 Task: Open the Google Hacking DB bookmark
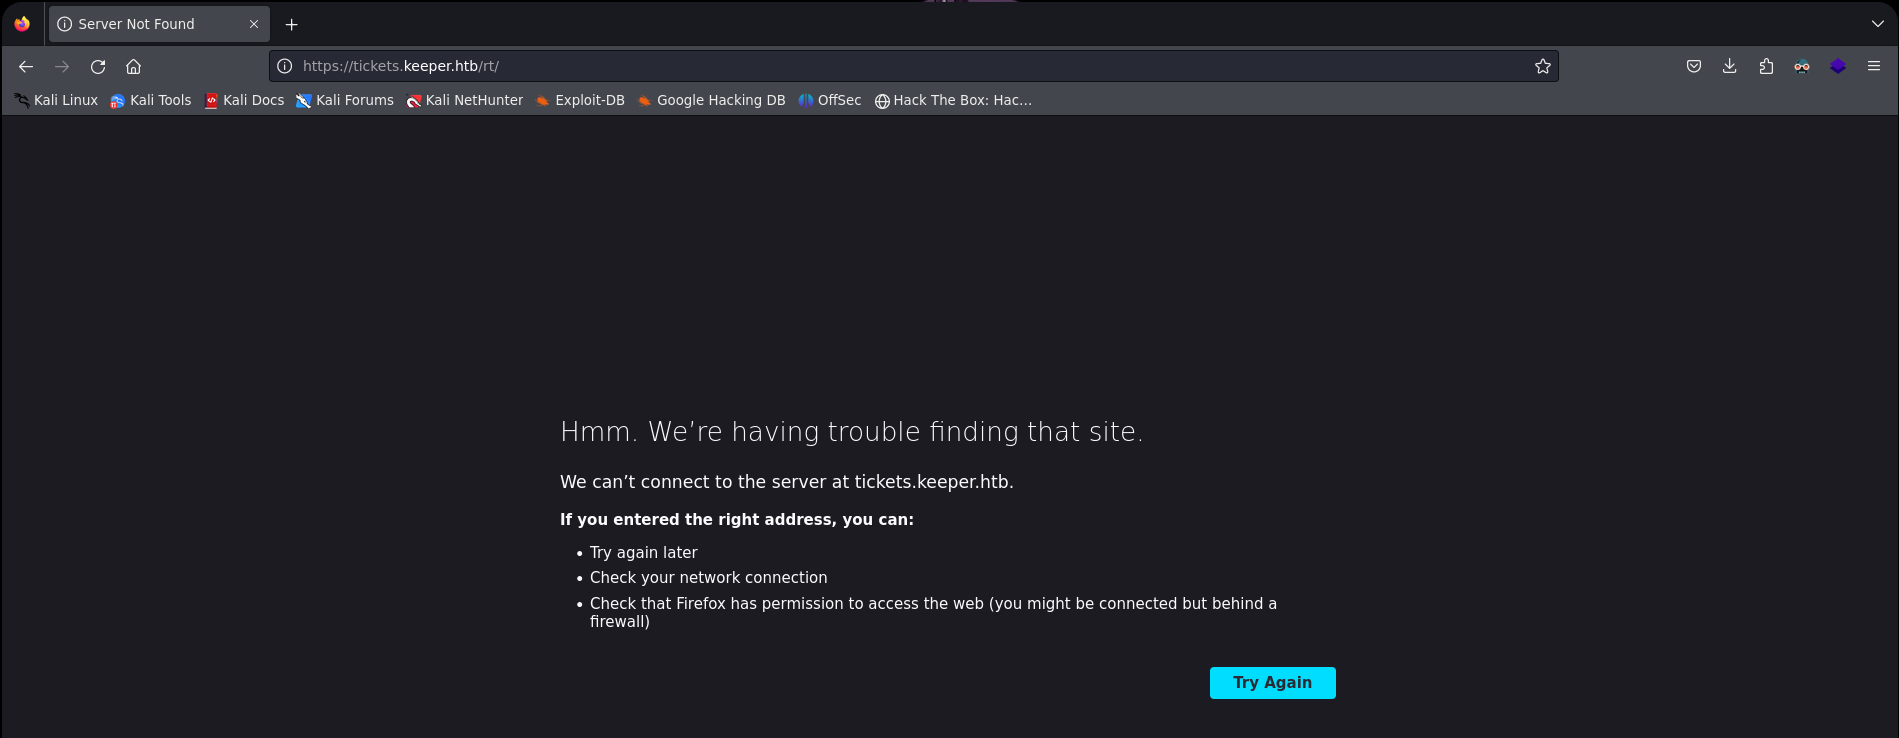point(711,100)
